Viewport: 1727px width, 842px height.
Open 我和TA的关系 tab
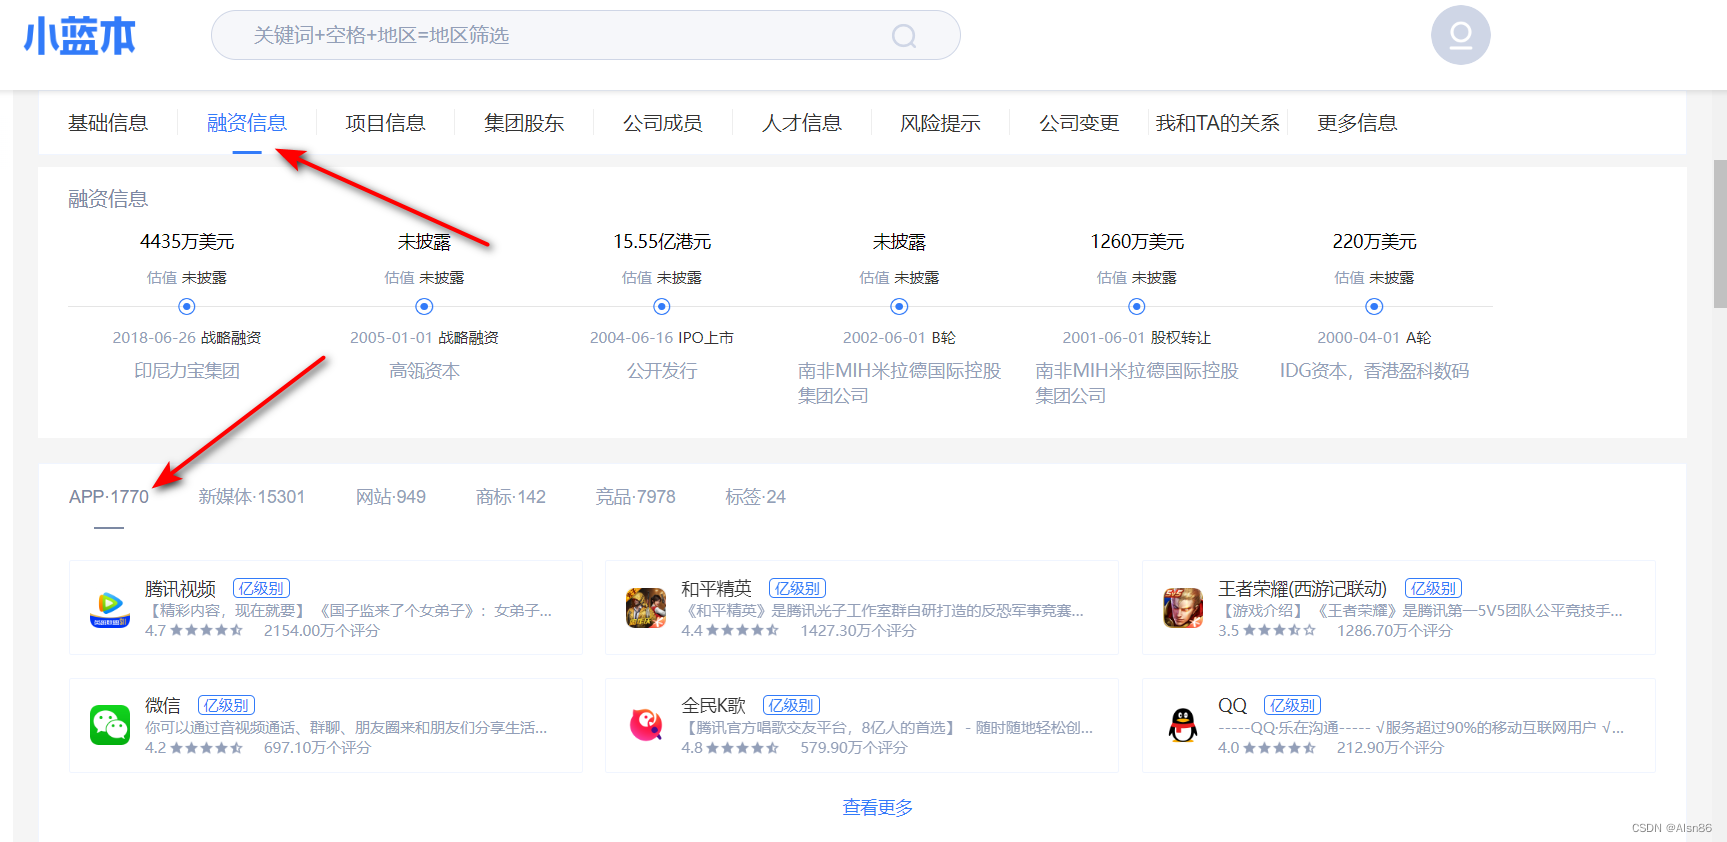(x=1218, y=123)
